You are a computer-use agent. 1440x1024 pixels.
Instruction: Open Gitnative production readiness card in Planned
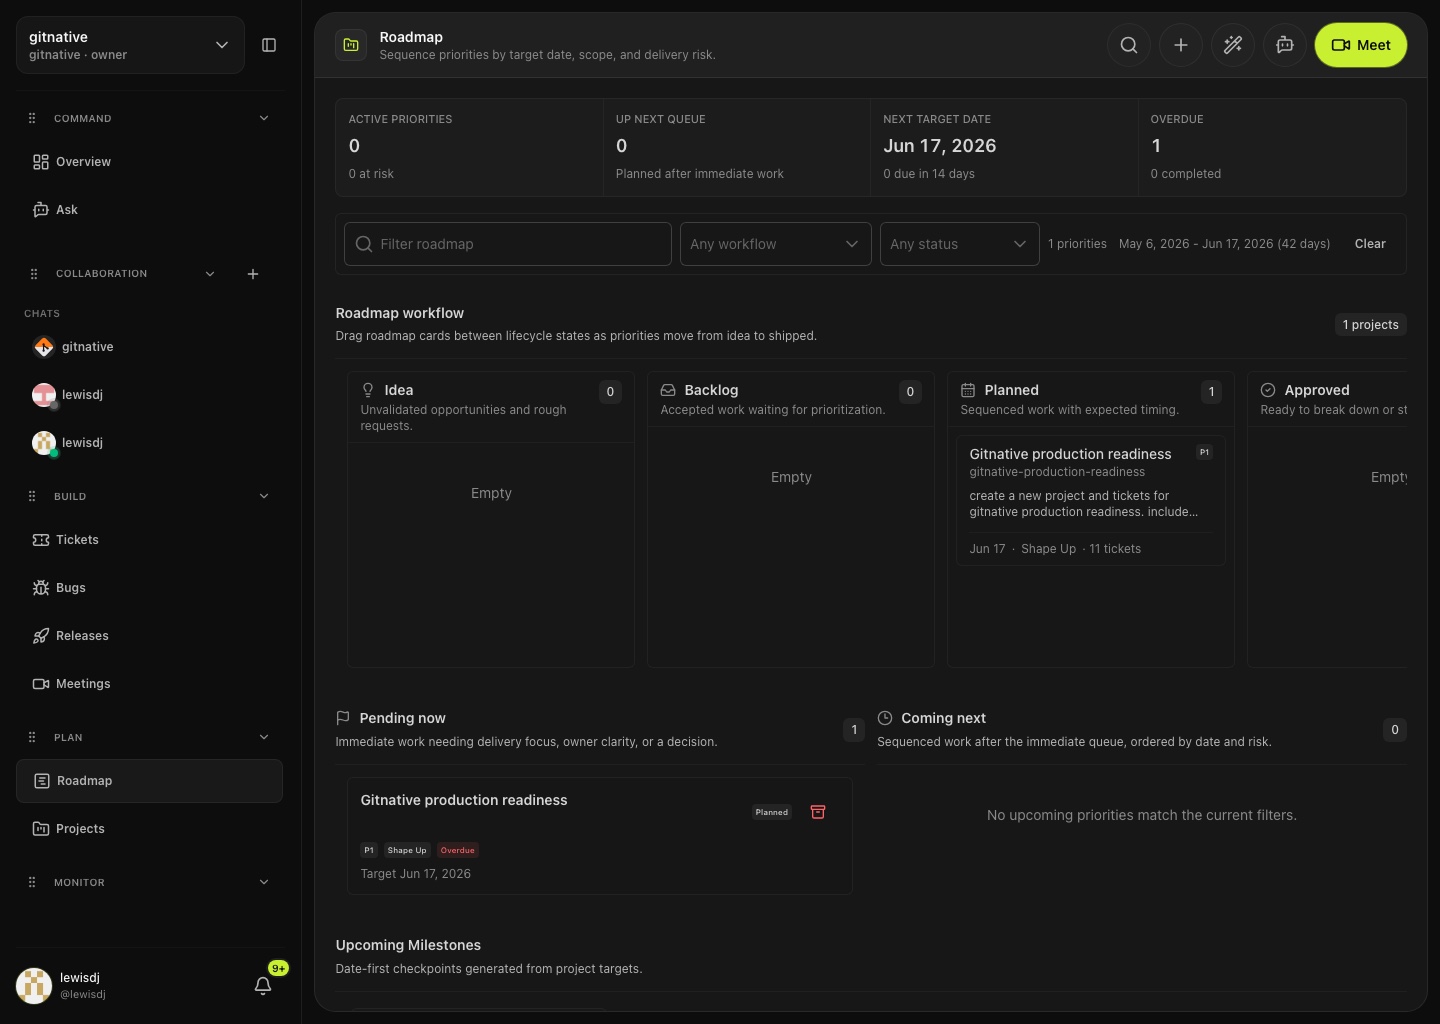tap(1091, 500)
